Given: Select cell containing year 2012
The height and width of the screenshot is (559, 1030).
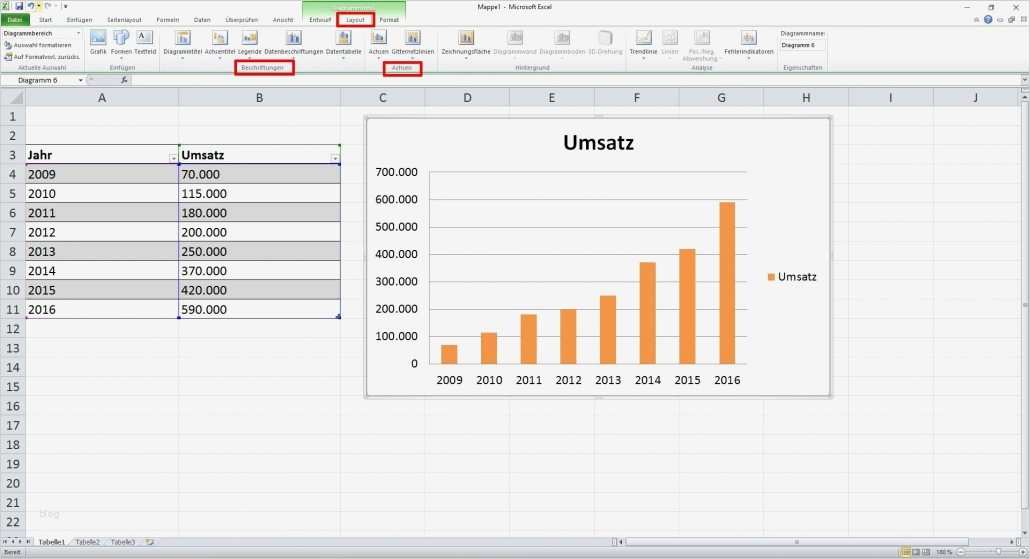Looking at the screenshot, I should pos(102,233).
